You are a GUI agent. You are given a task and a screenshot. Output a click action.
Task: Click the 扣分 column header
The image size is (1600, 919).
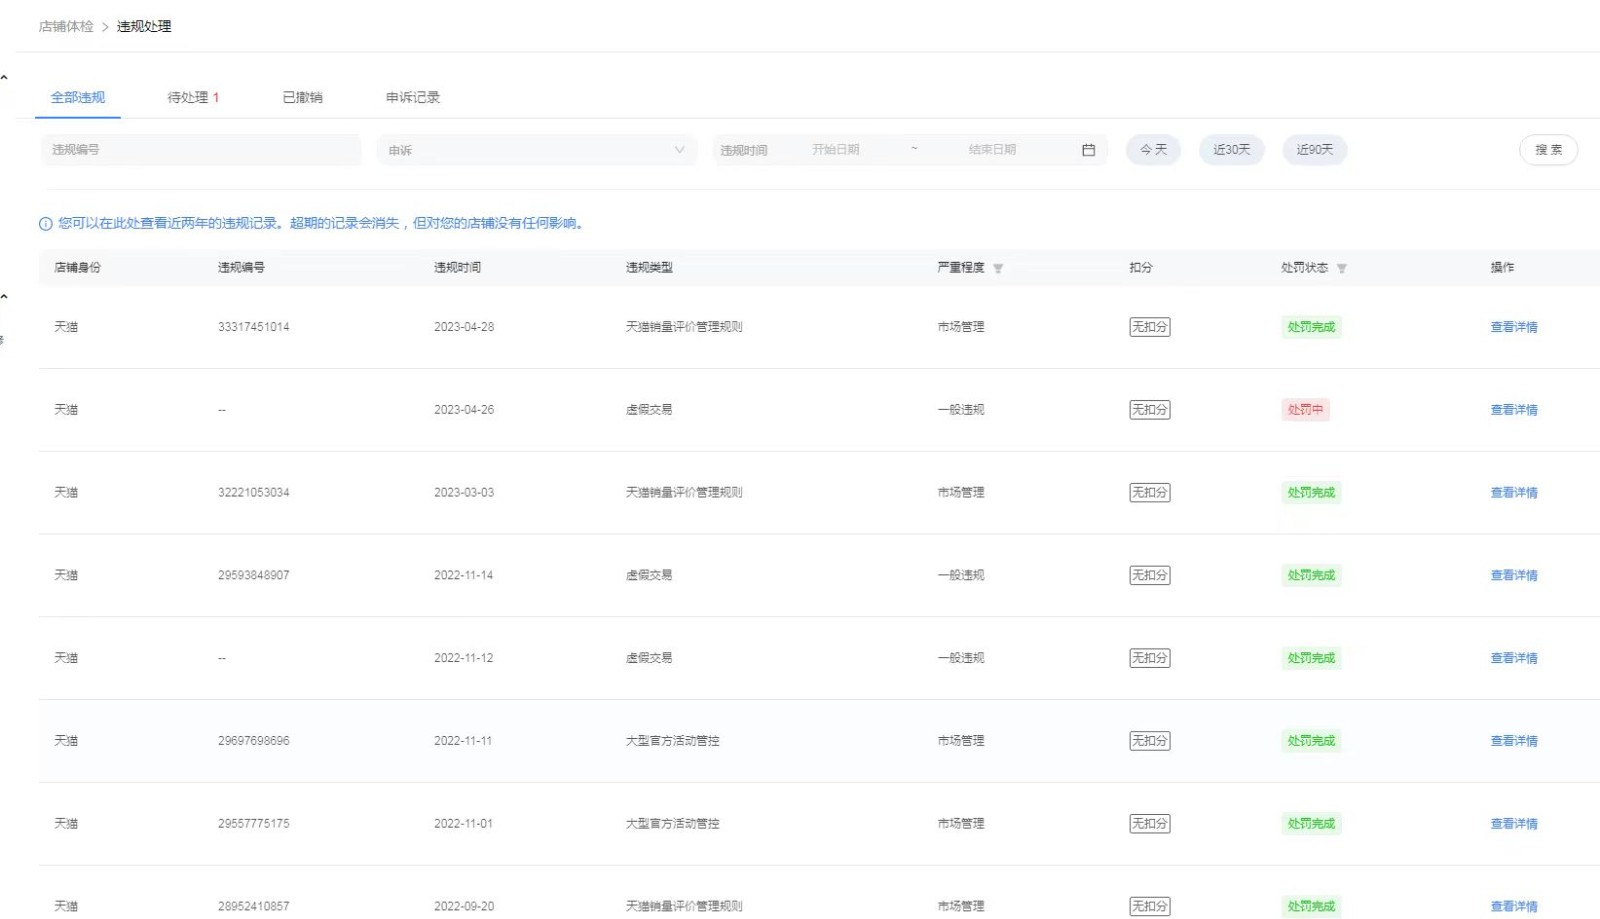point(1141,268)
